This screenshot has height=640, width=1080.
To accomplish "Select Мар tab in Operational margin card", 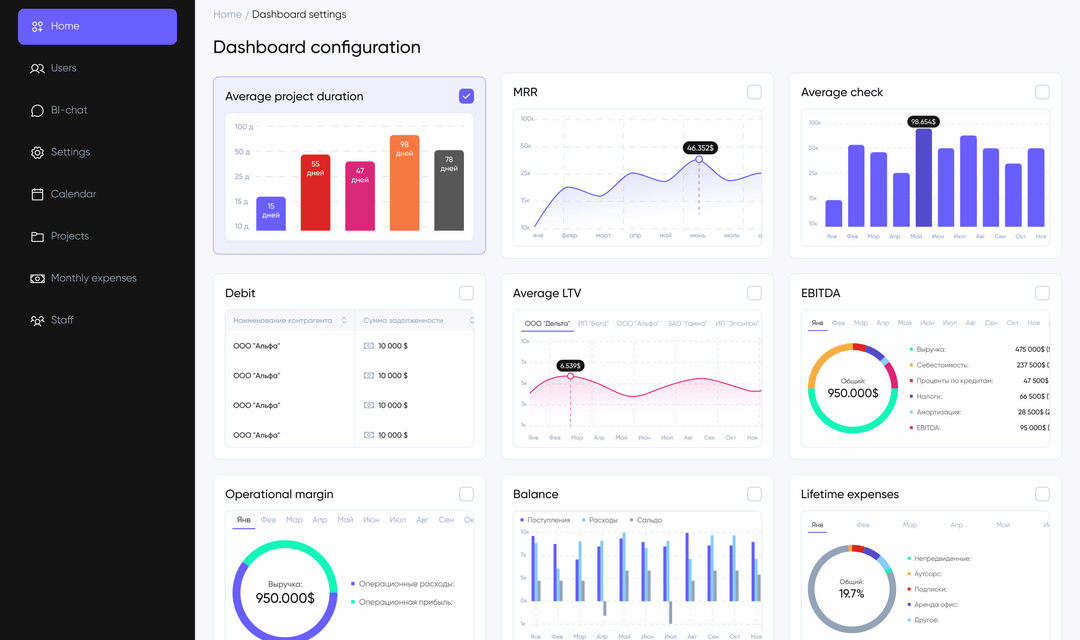I will [294, 520].
